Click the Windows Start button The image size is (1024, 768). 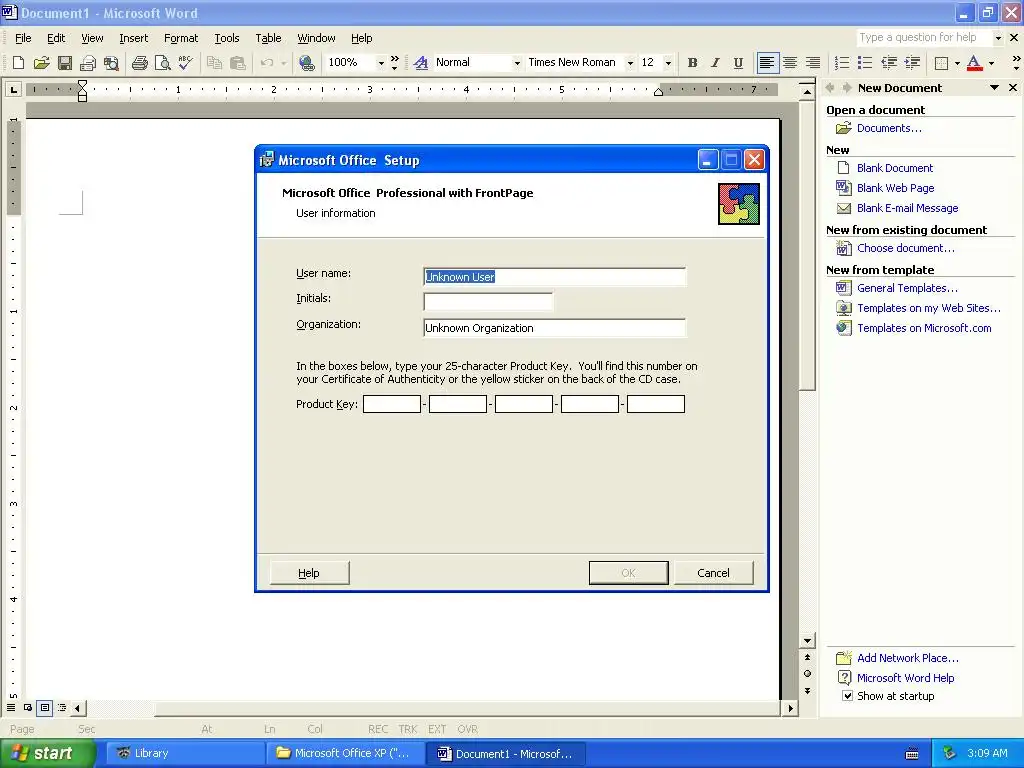(x=47, y=754)
